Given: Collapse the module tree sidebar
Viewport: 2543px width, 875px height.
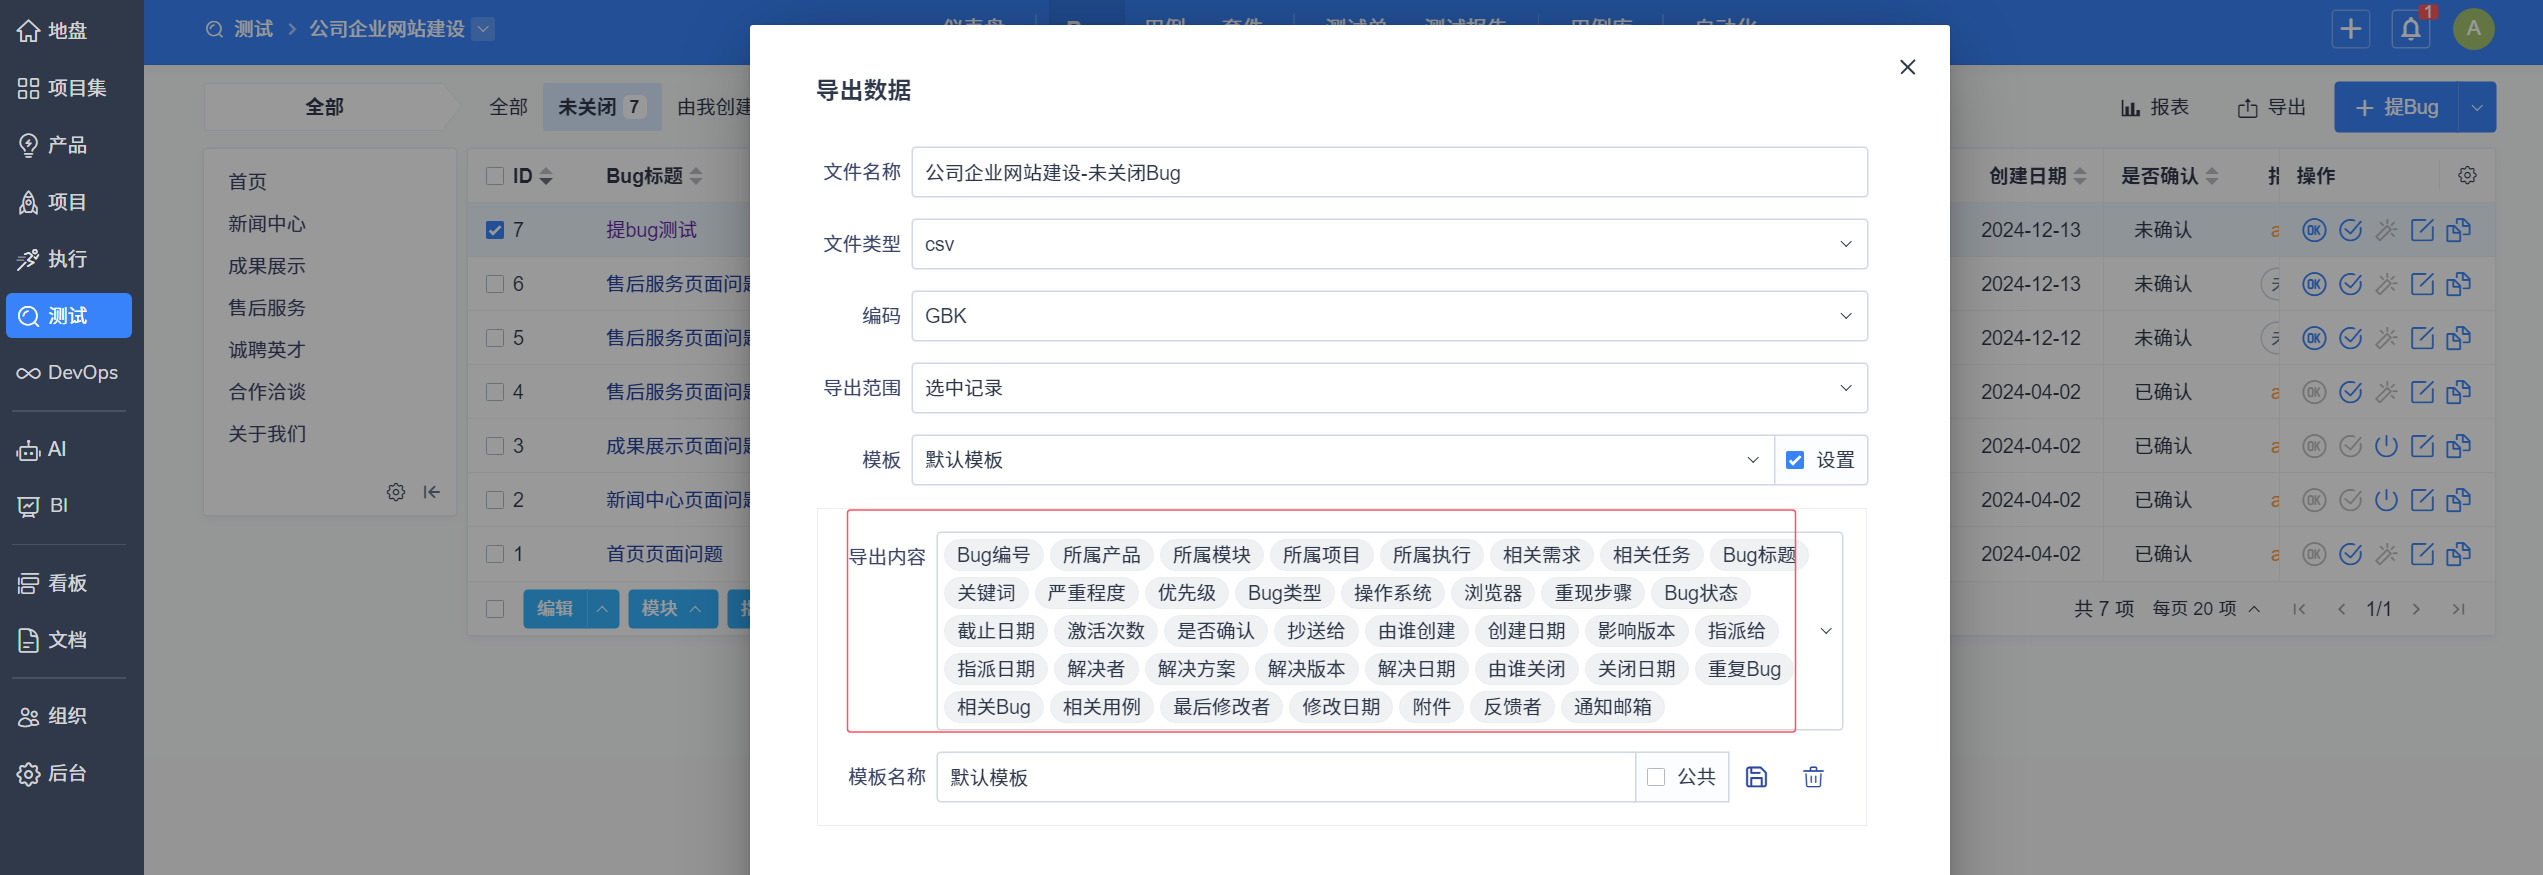Looking at the screenshot, I should (432, 492).
